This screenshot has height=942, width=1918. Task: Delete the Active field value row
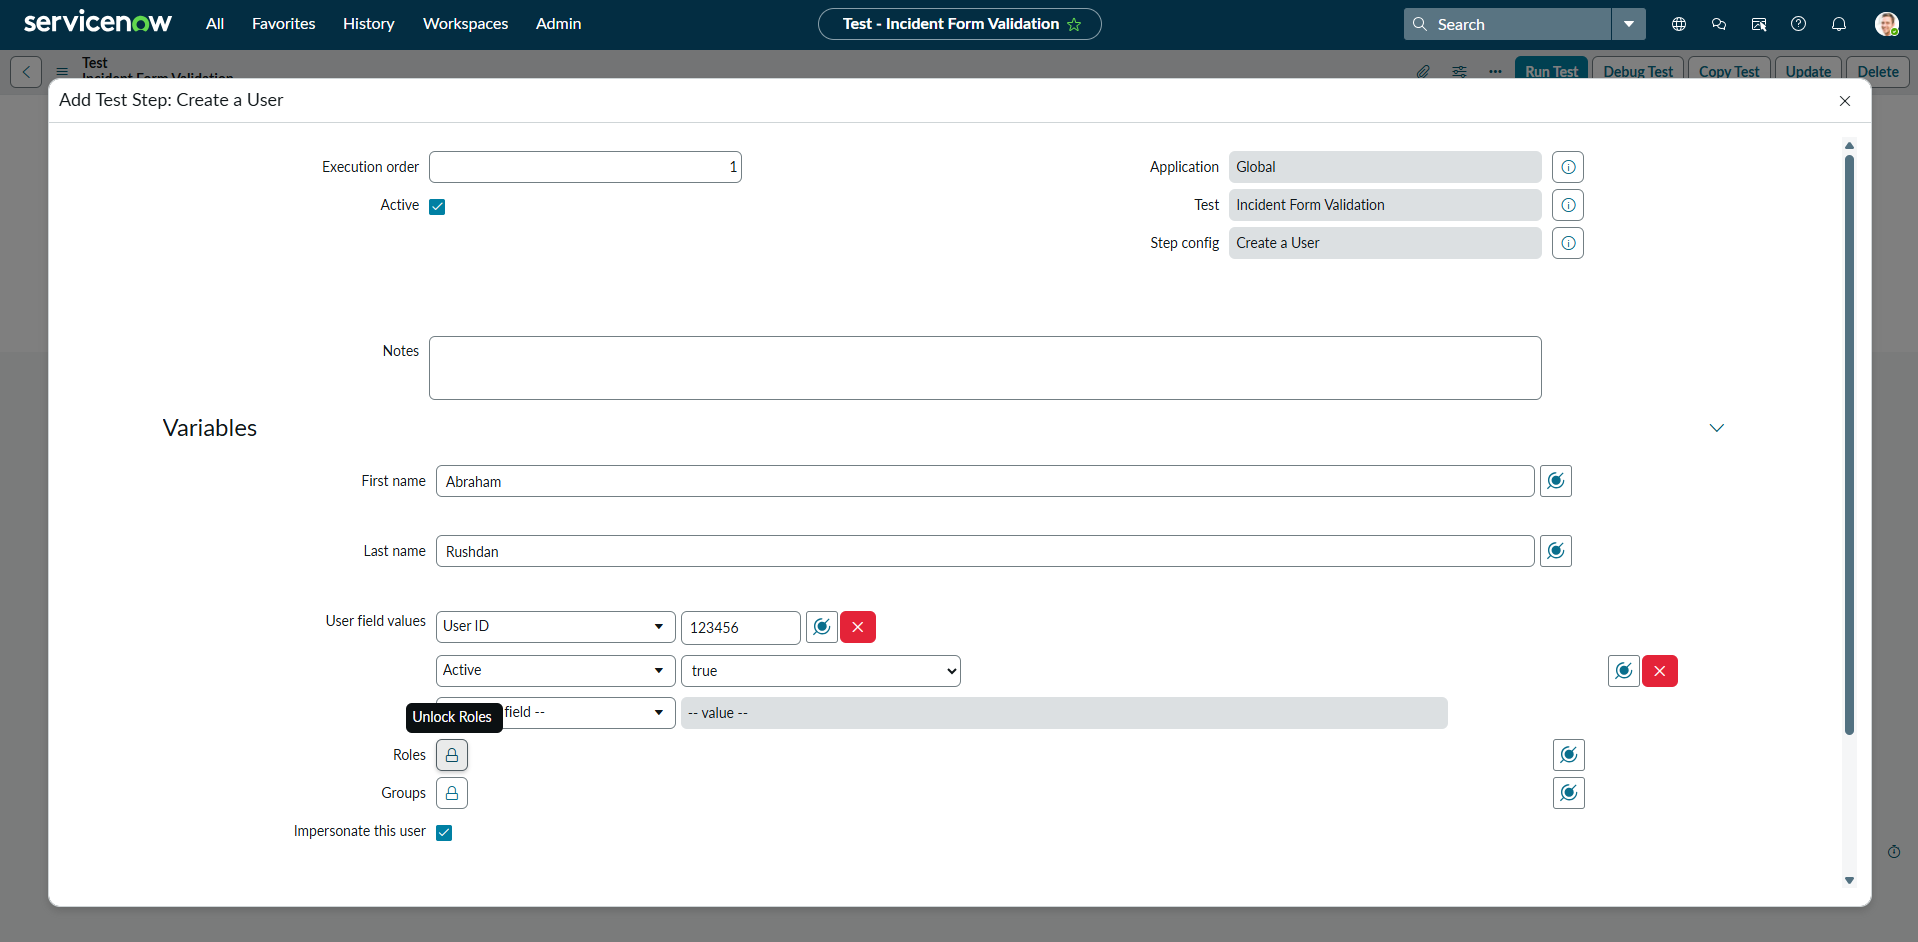click(x=1659, y=671)
